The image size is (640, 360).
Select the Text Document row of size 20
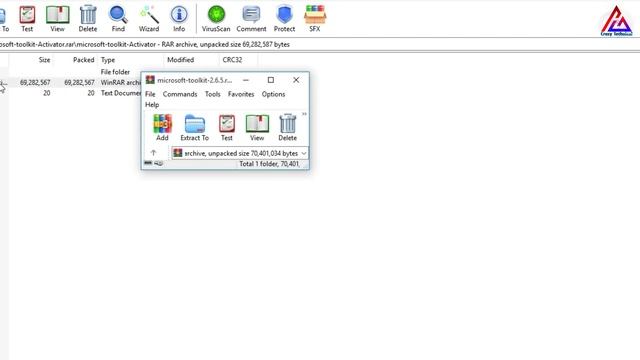[x=70, y=93]
